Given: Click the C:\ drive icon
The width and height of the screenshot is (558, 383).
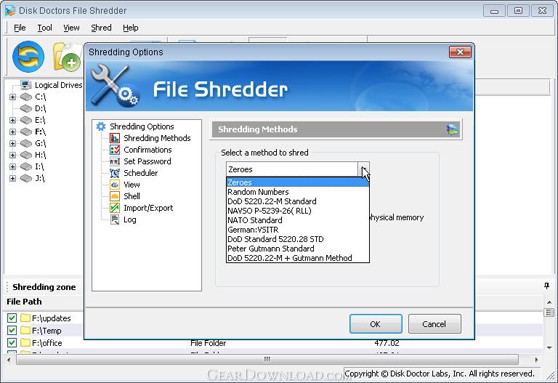Looking at the screenshot, I should [26, 97].
